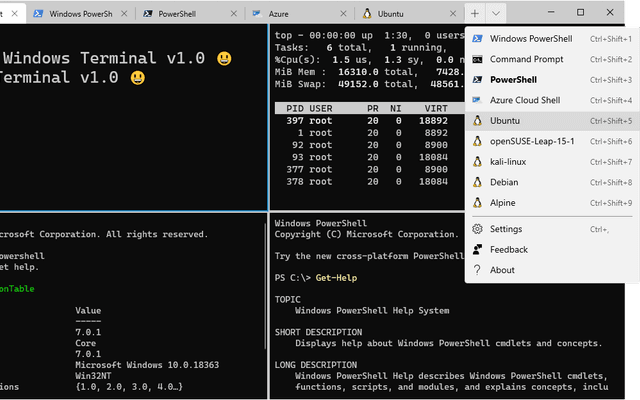640x400 pixels.
Task: Click the penguin icon beside Debian
Action: pos(477,182)
